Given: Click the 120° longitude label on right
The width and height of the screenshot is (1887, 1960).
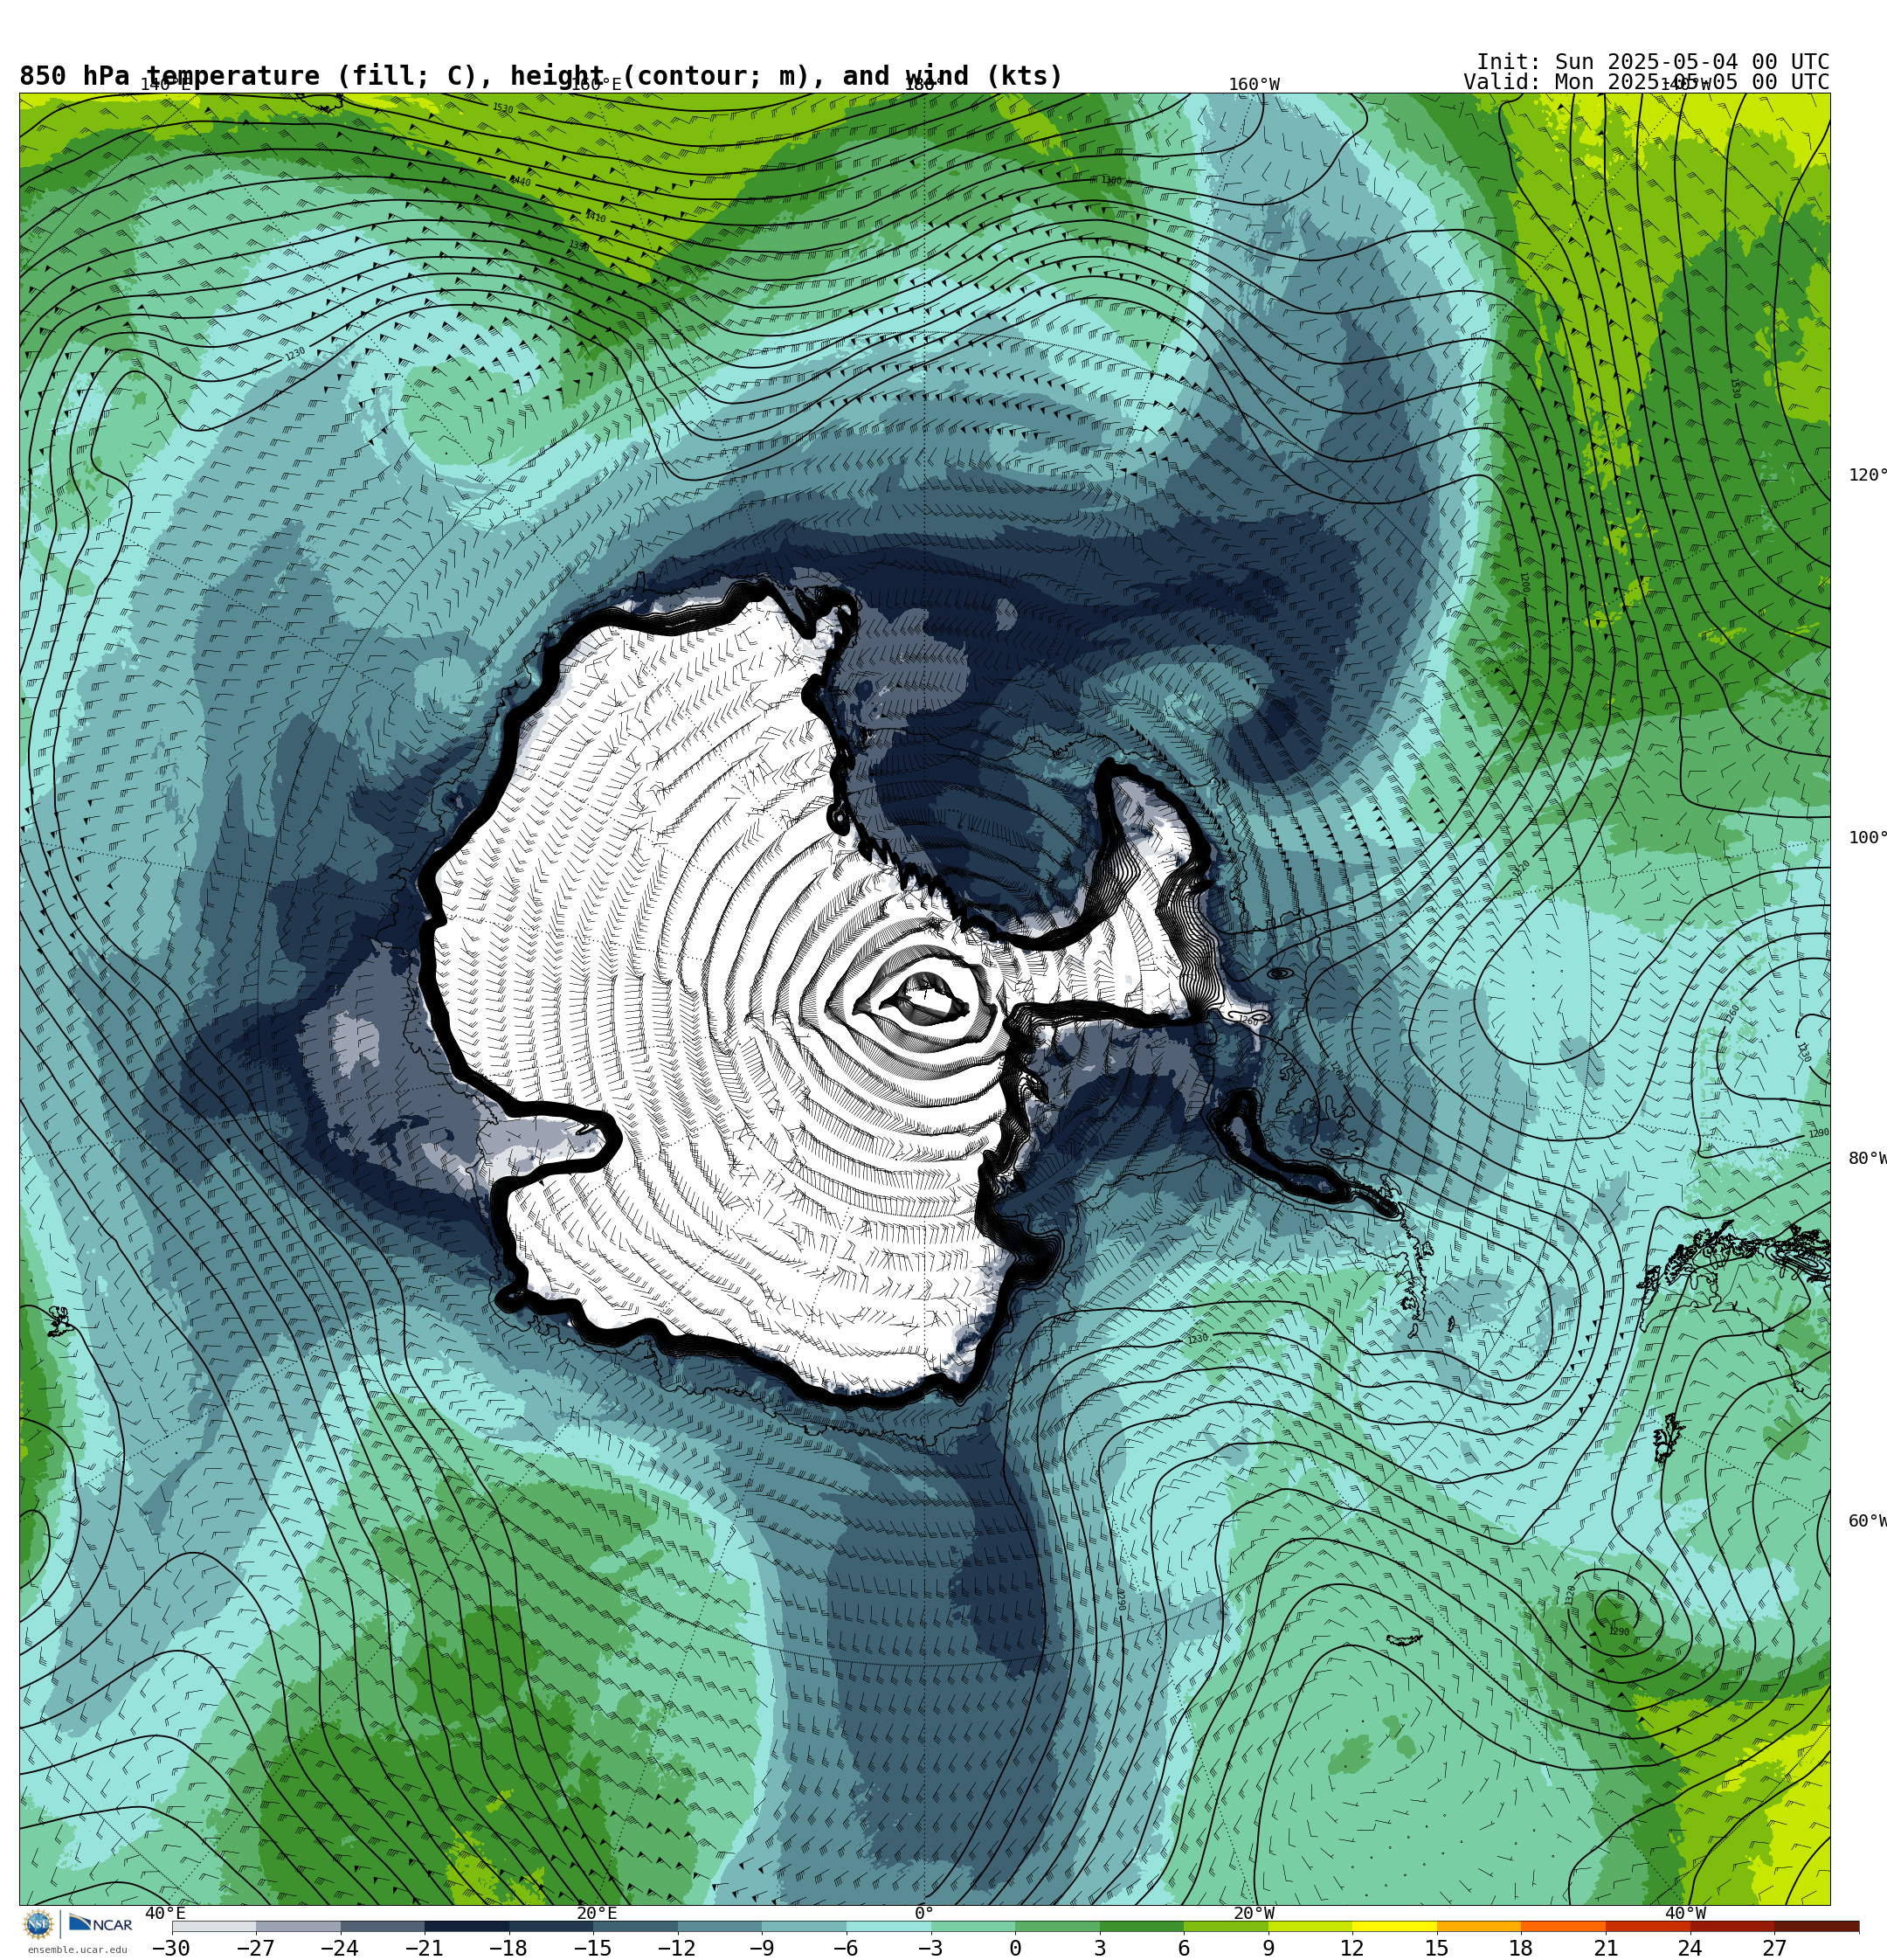Looking at the screenshot, I should [1867, 475].
